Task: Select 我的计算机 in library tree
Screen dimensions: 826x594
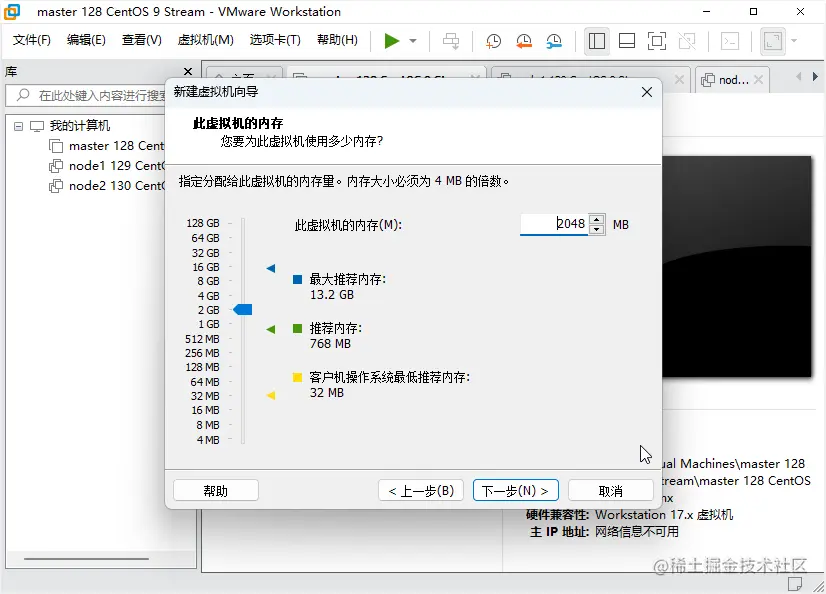Action: 80,126
